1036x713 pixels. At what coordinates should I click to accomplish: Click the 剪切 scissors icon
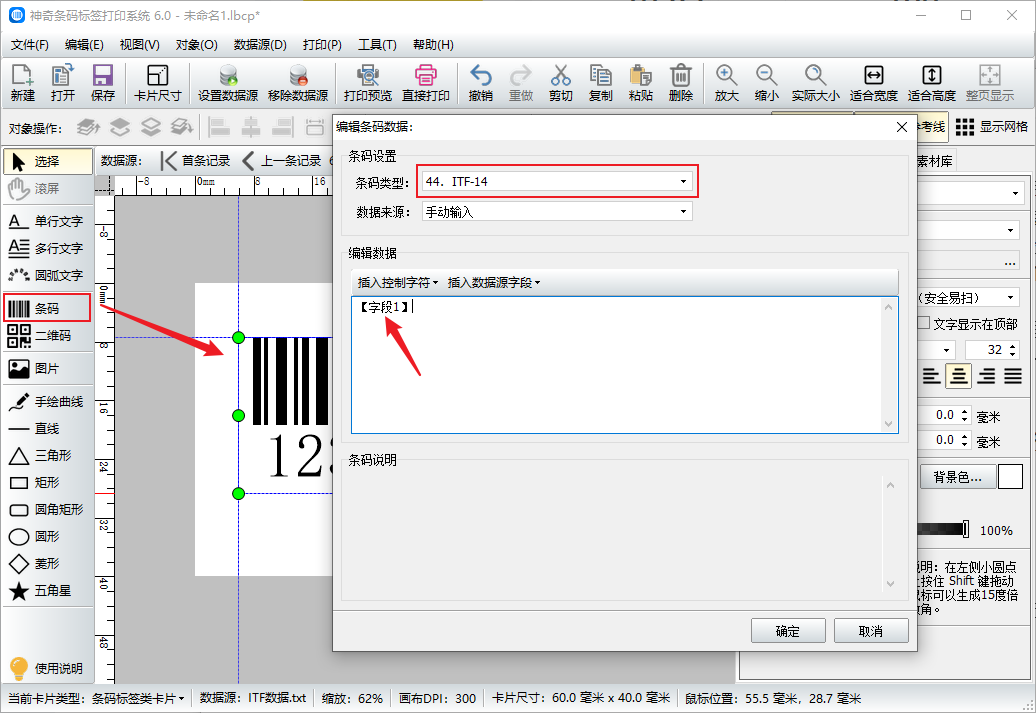coord(560,83)
